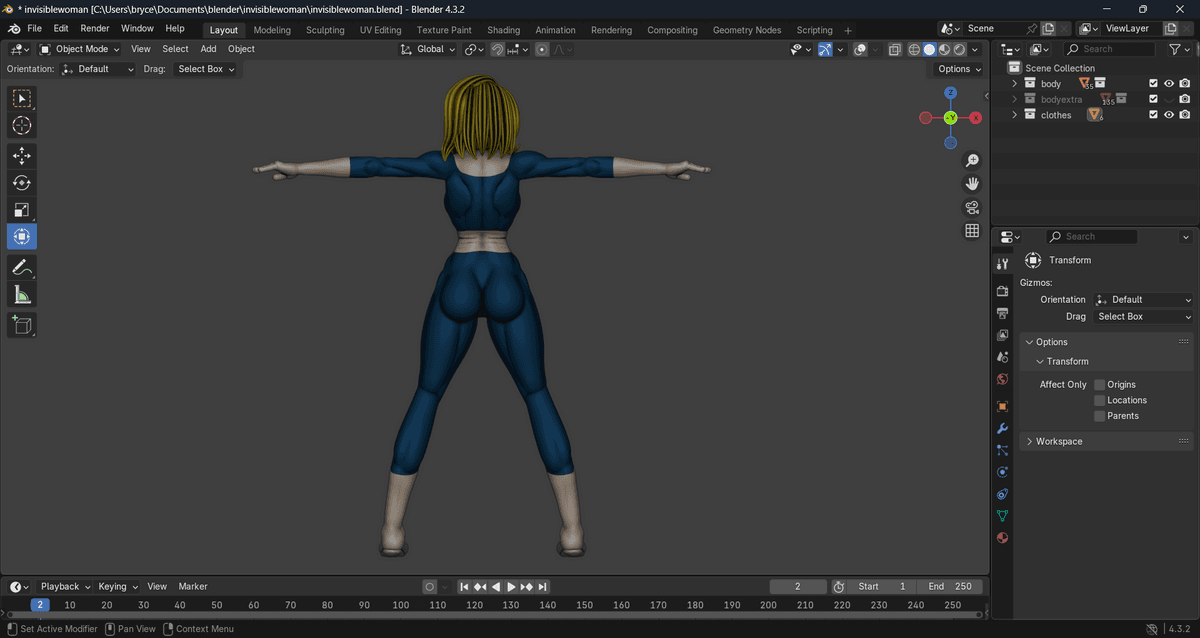
Task: Toggle camera view in viewport
Action: point(971,207)
